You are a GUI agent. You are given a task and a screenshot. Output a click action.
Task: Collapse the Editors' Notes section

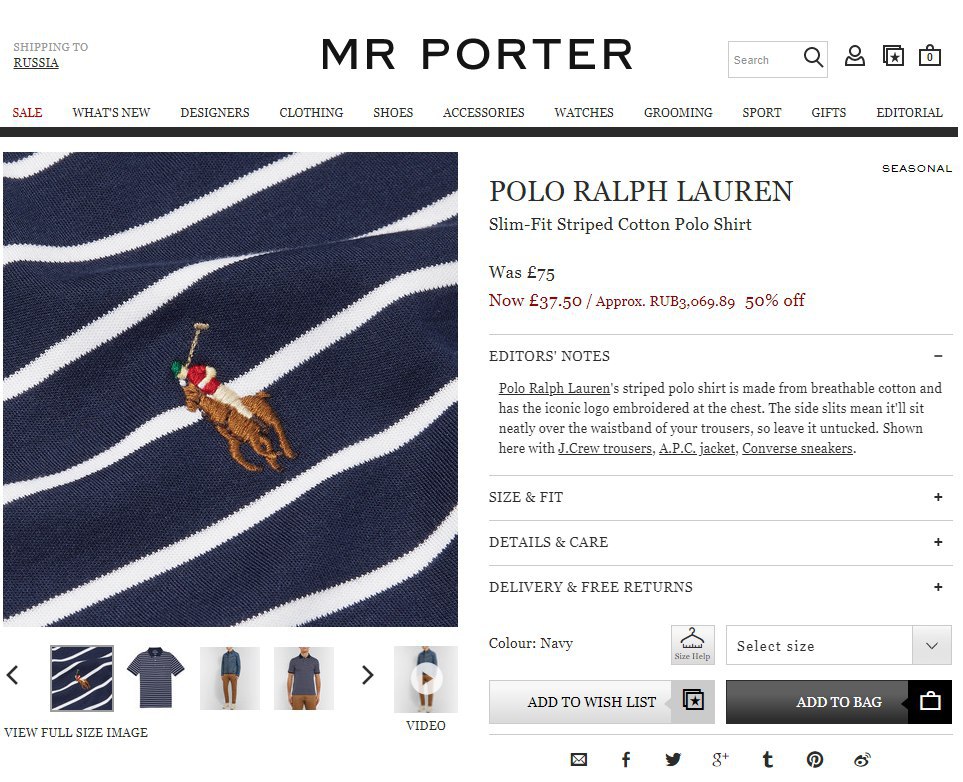tap(720, 356)
